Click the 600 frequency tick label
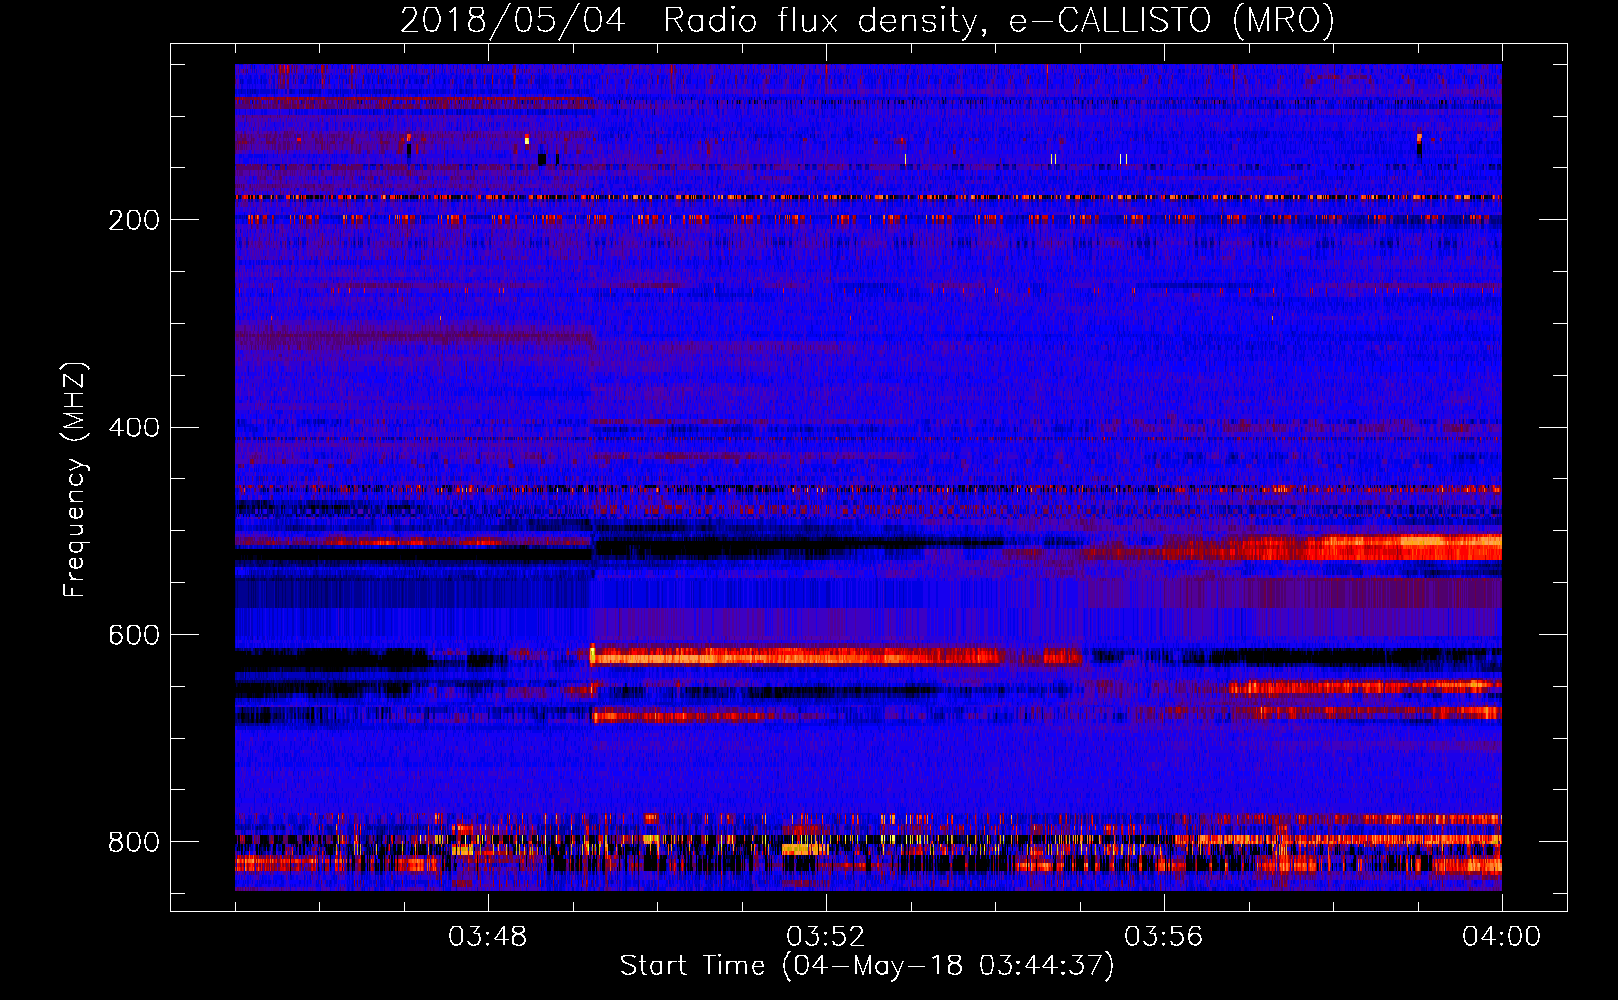Image resolution: width=1618 pixels, height=1000 pixels. pos(134,635)
